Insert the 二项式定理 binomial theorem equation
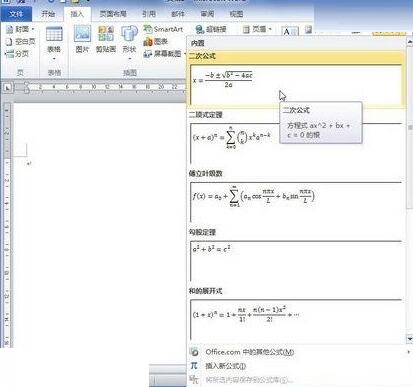The image size is (413, 387). point(296,143)
